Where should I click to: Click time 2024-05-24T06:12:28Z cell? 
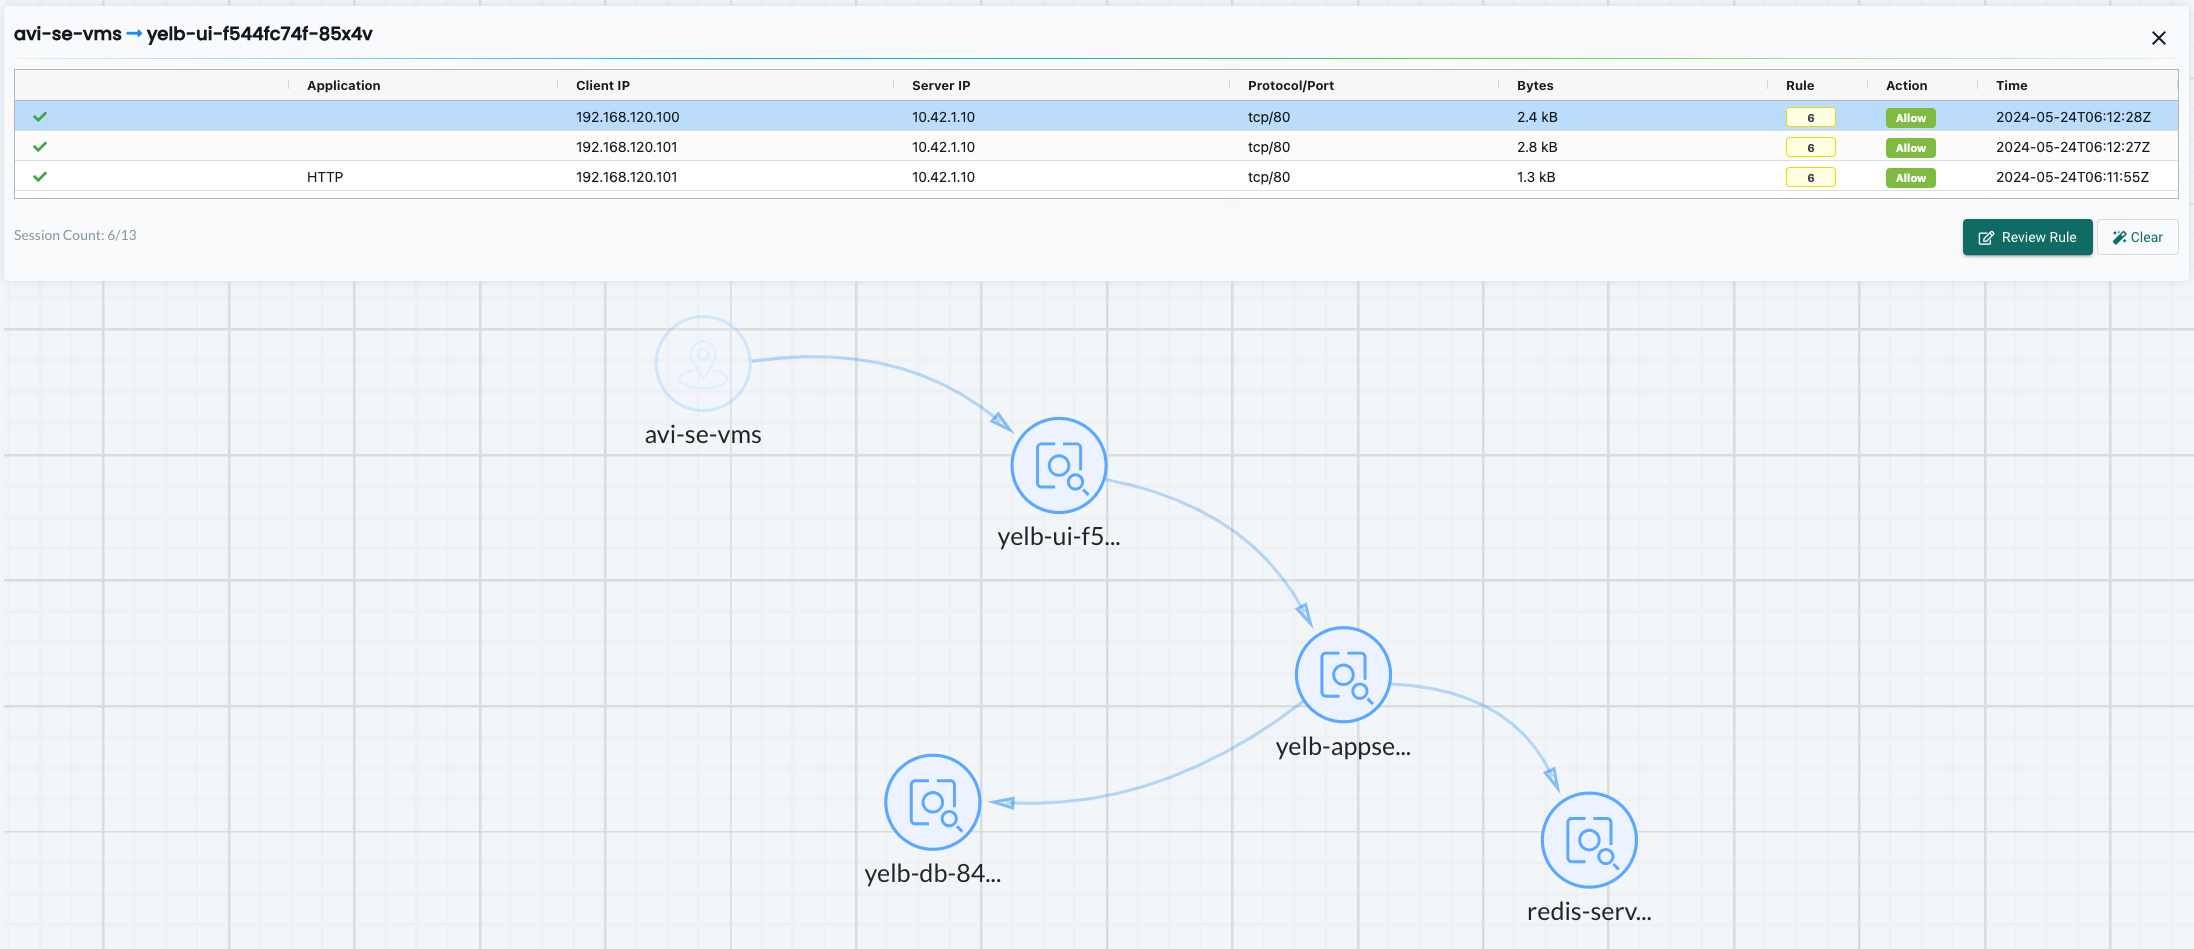(2073, 117)
